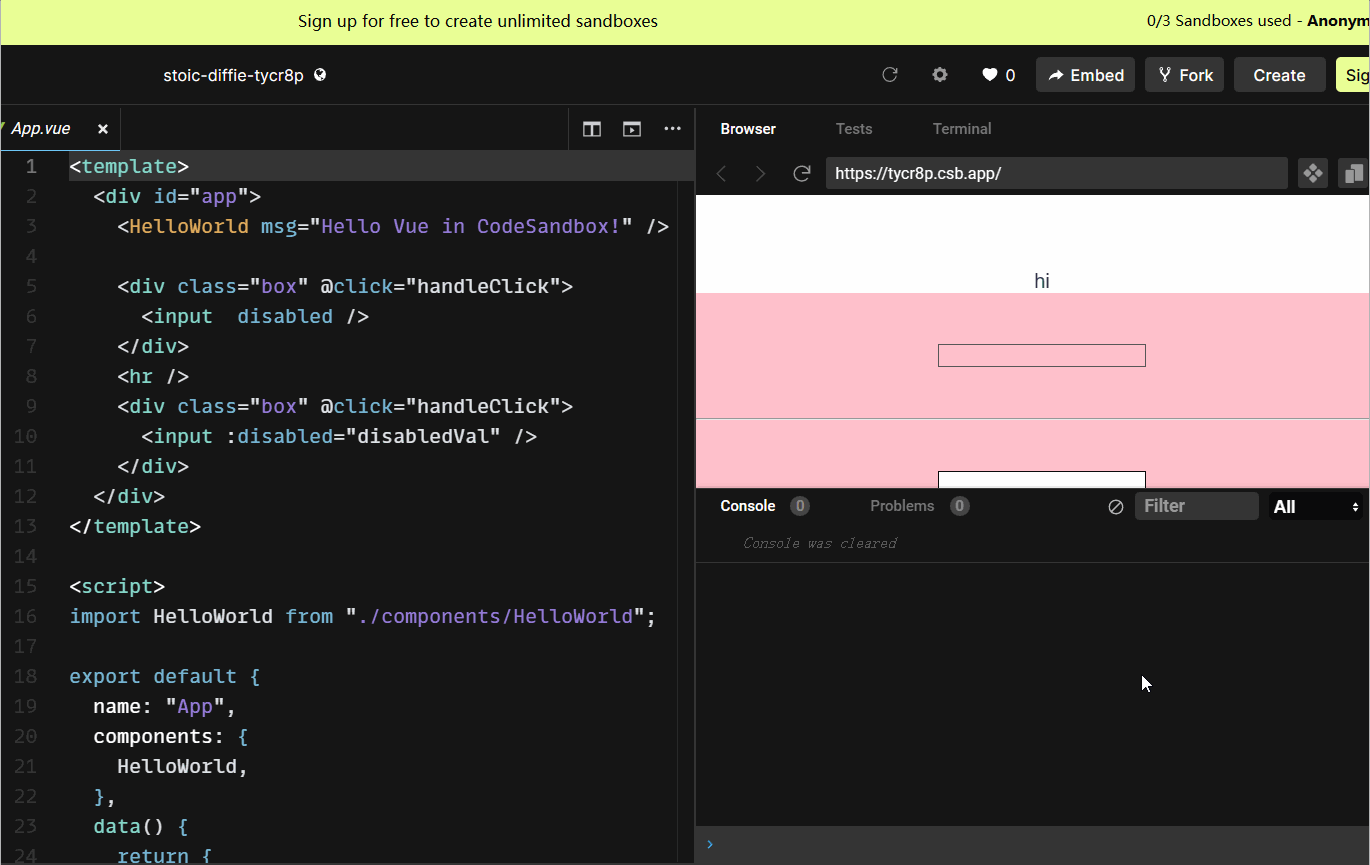Click the input in second pink box
Viewport: 1370px width, 865px height.
[x=1041, y=479]
